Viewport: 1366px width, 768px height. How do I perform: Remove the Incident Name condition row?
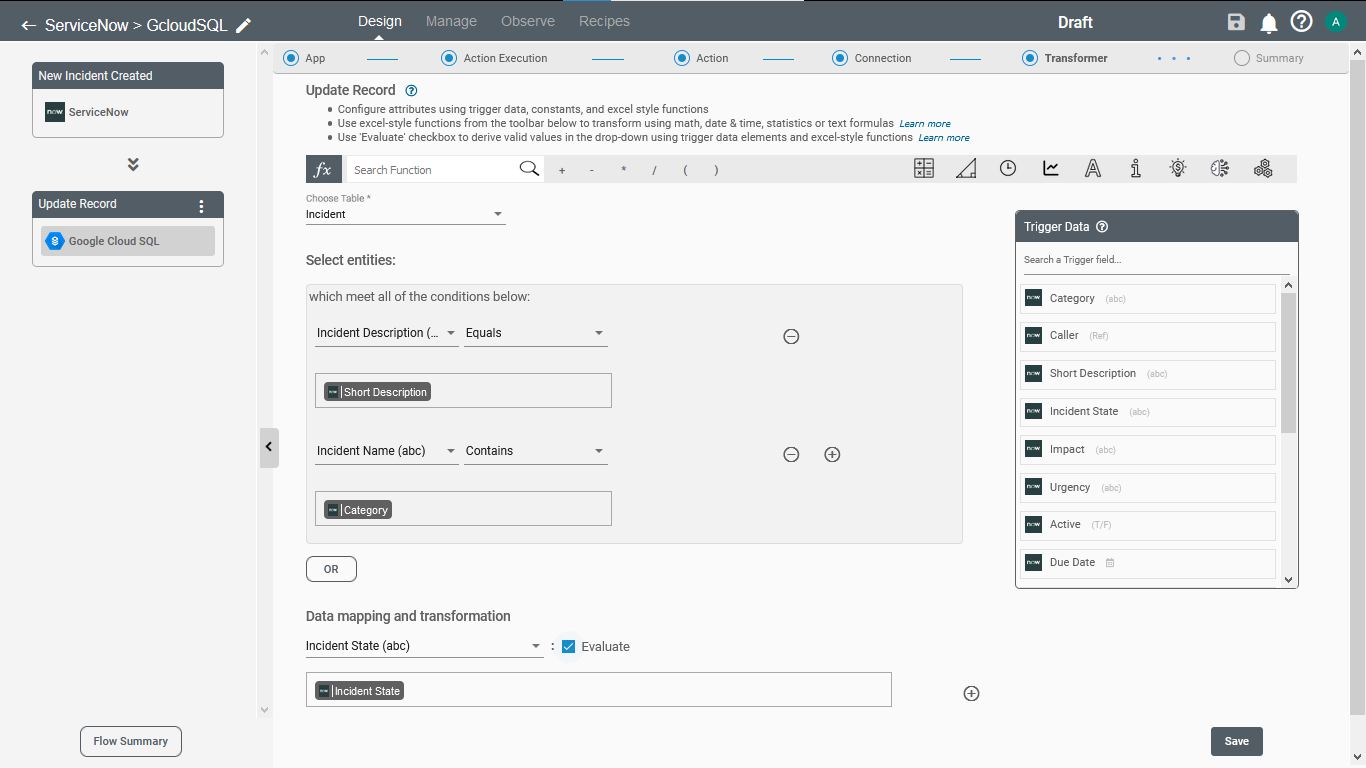tap(791, 454)
